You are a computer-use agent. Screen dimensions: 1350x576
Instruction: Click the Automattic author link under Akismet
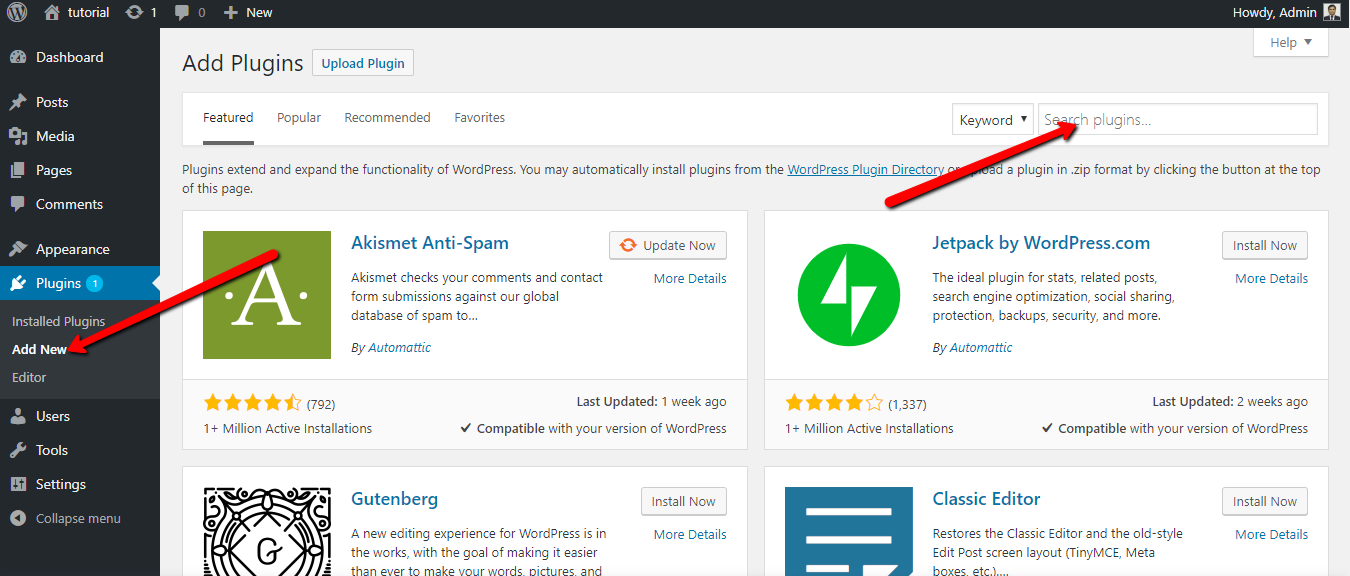(399, 348)
